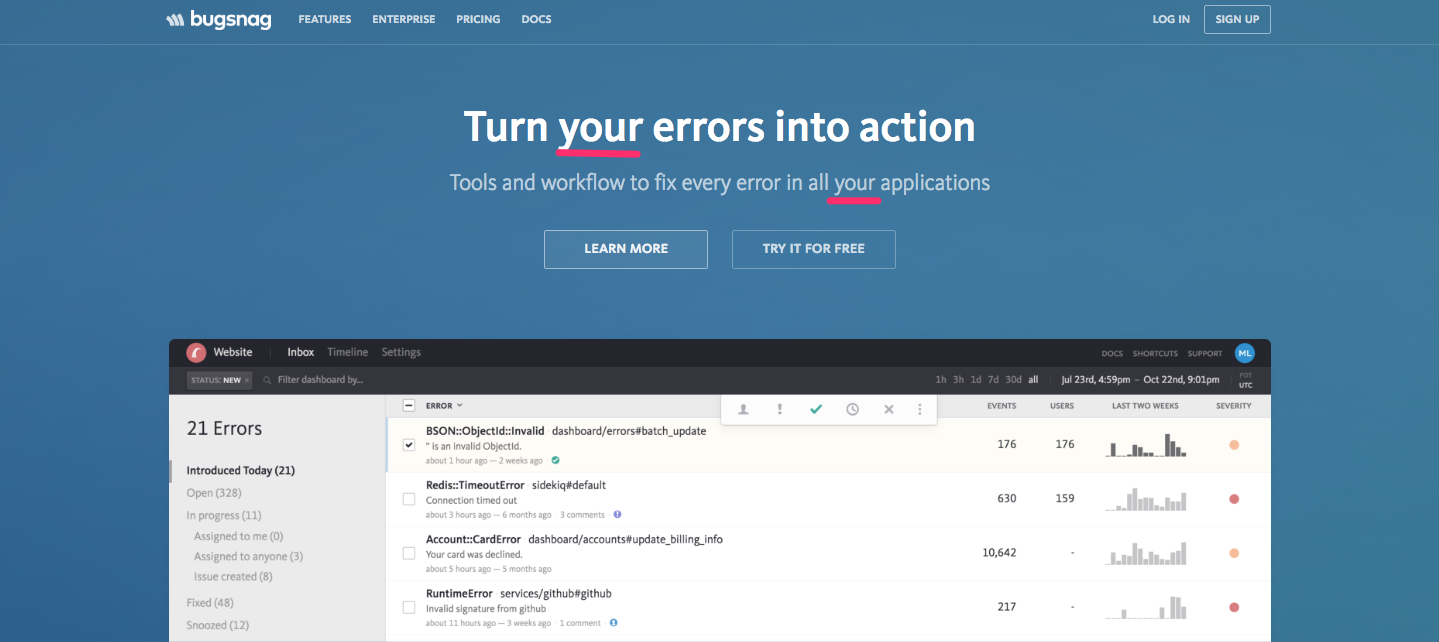This screenshot has width=1439, height=642.
Task: Select Assigned to me (0) filter
Action: click(238, 536)
